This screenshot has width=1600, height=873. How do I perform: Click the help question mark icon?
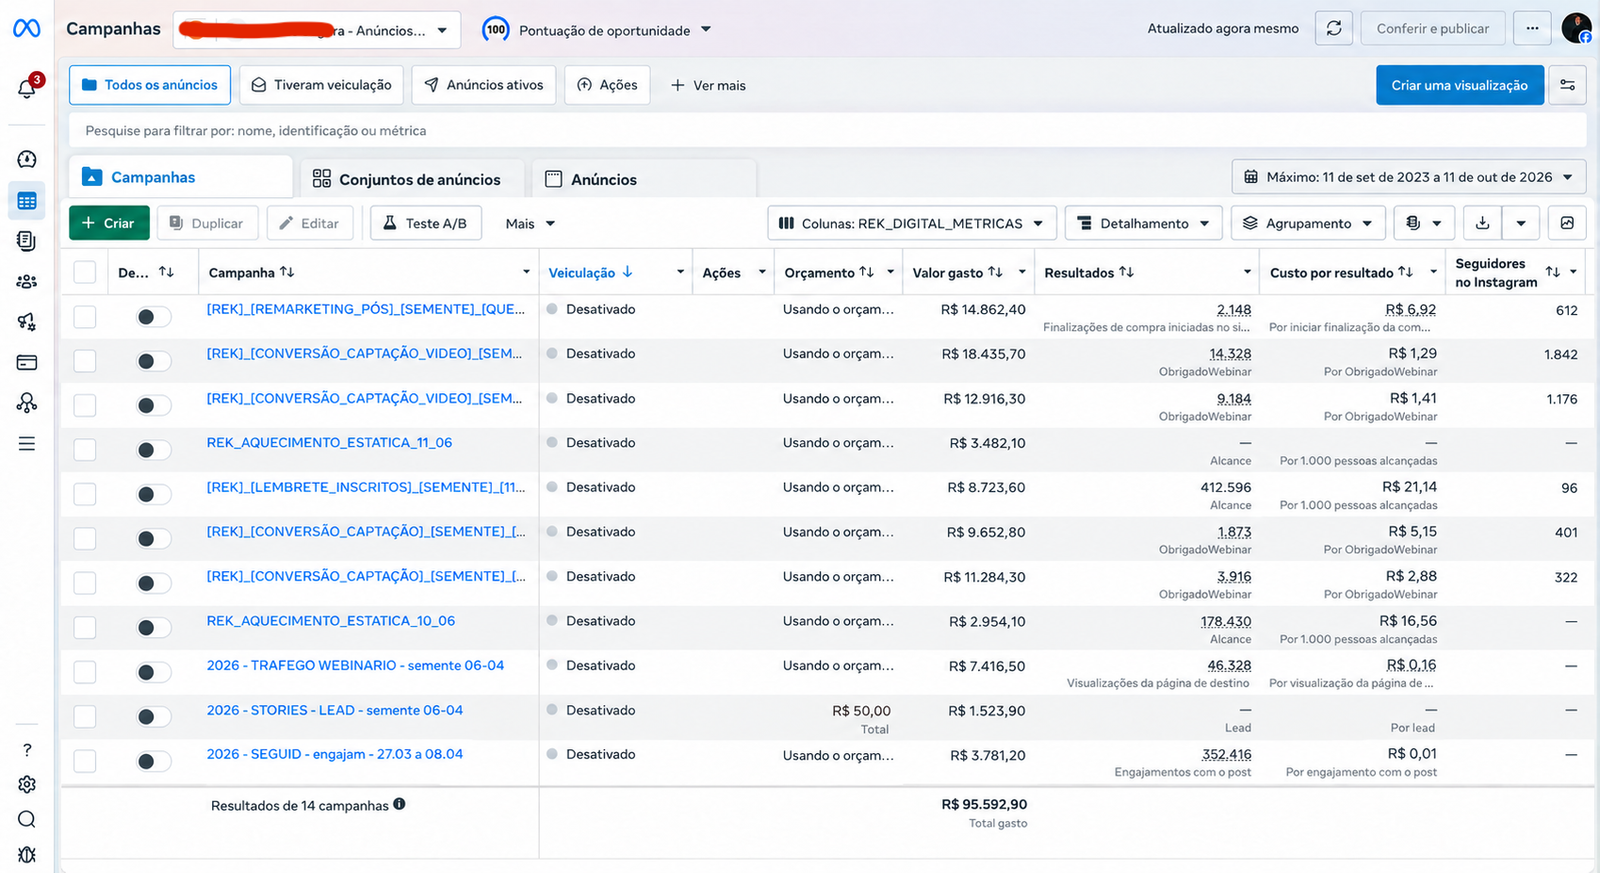point(27,750)
